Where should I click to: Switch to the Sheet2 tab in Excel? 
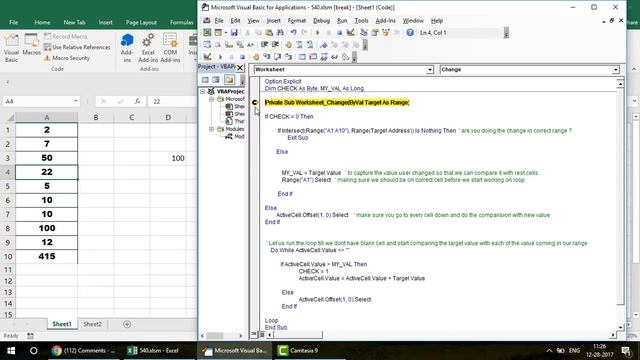(x=92, y=324)
